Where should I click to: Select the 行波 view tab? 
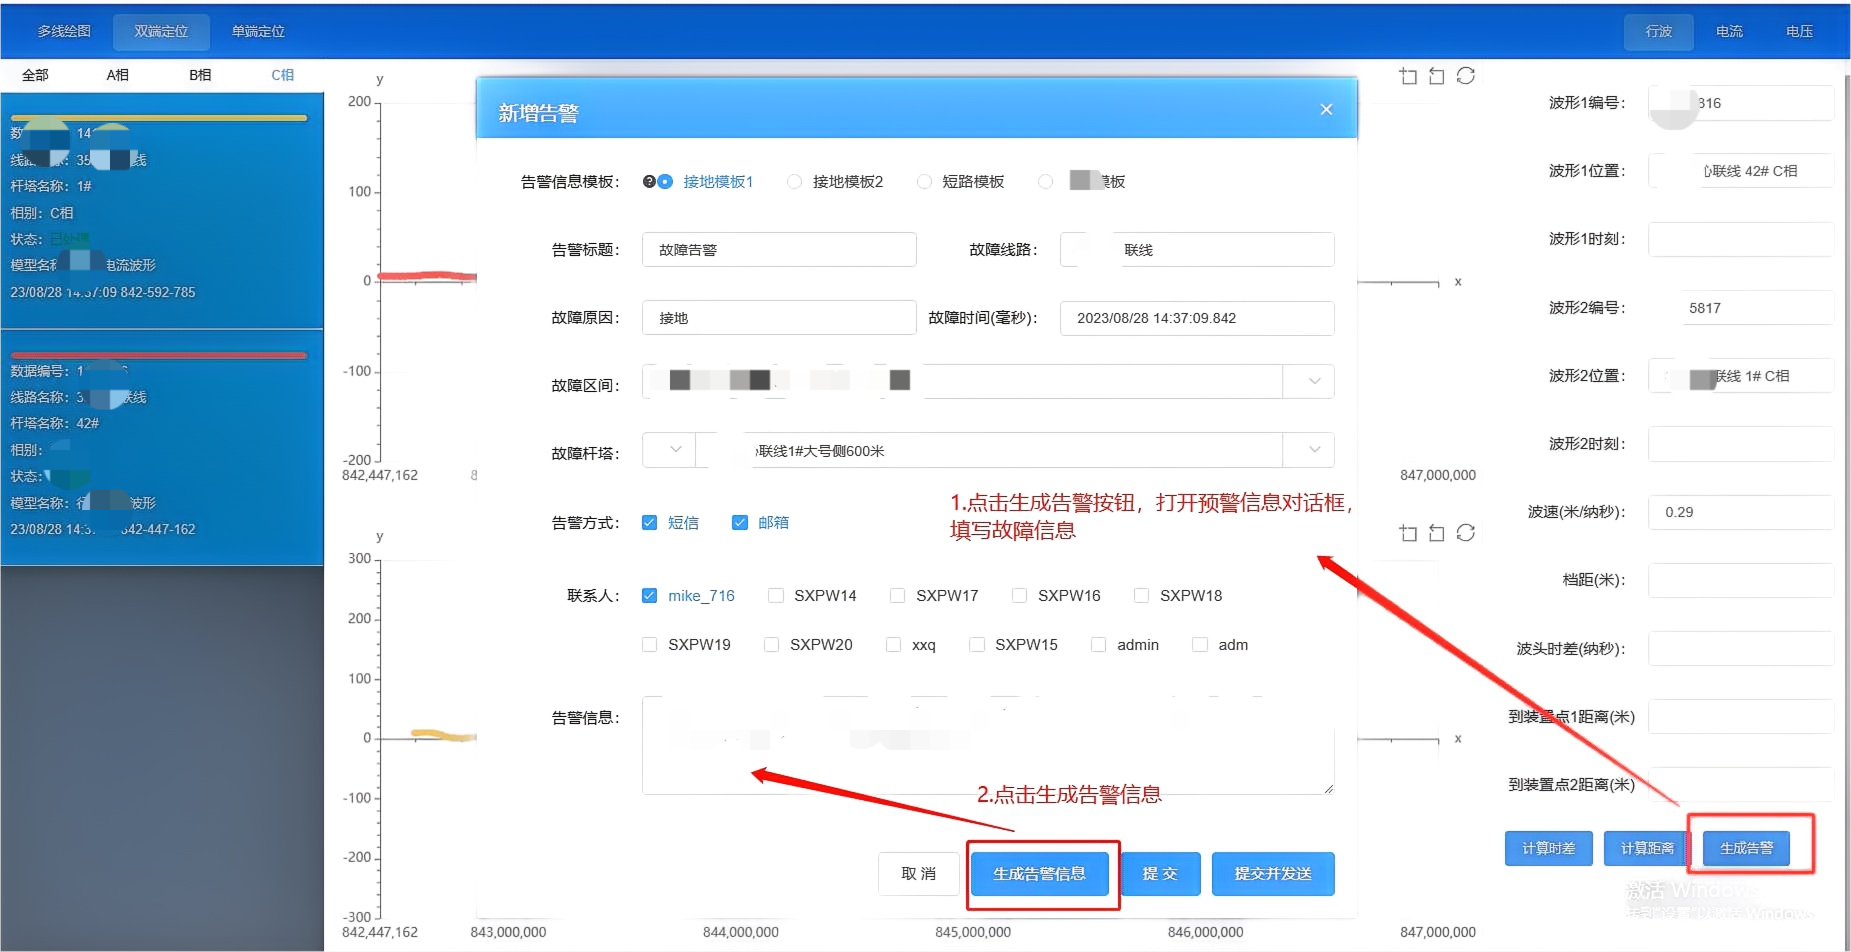tap(1659, 31)
